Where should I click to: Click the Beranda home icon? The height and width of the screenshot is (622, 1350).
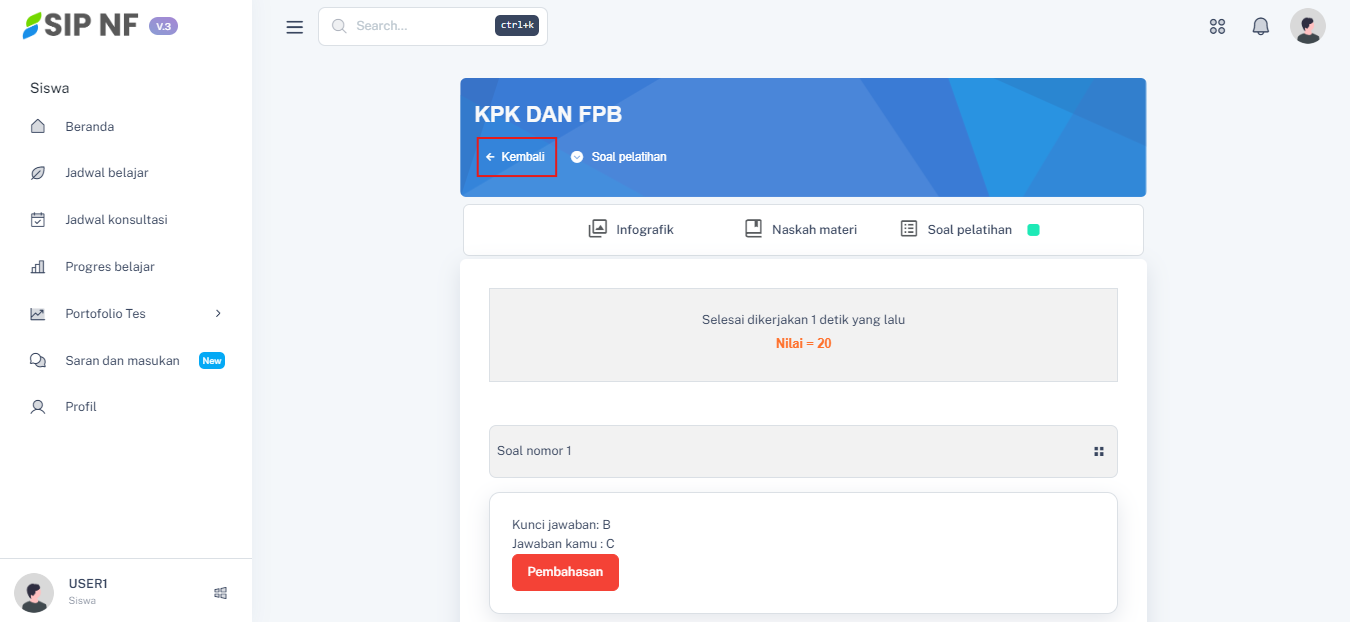[38, 127]
